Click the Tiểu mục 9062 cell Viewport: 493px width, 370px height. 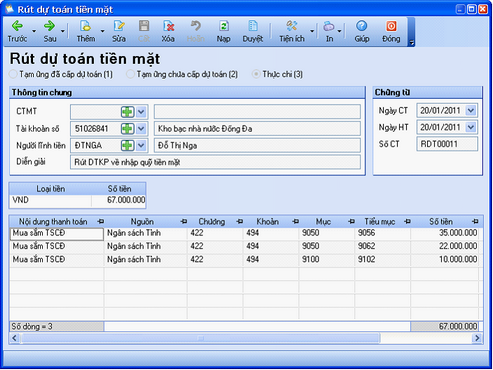point(382,246)
